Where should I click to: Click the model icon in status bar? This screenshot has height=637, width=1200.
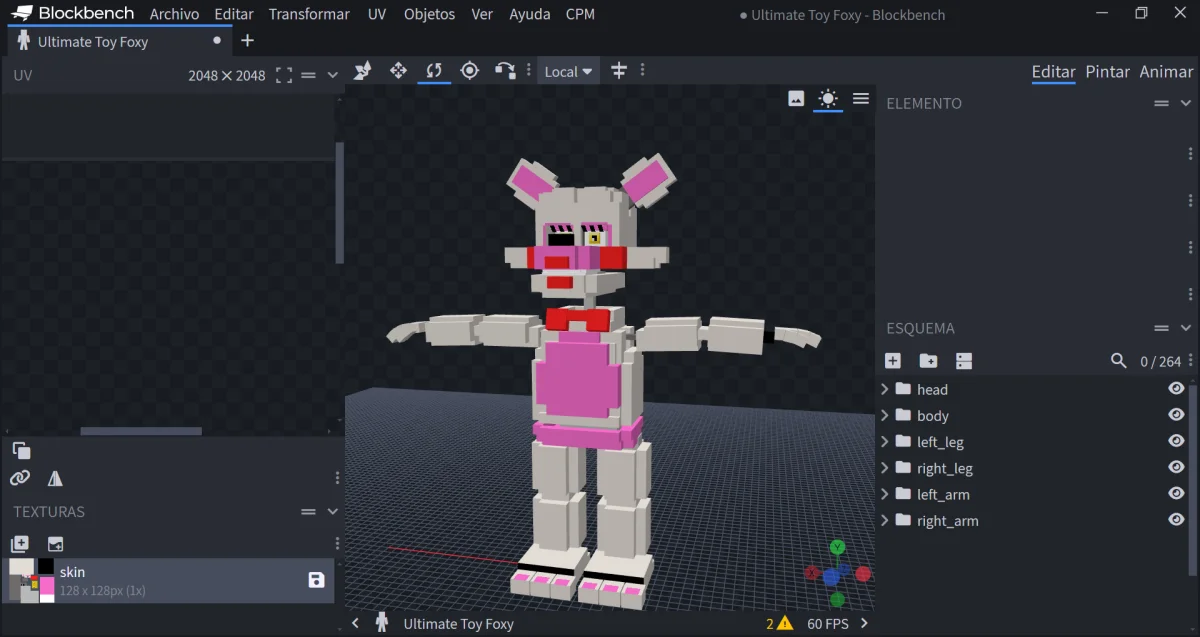pos(381,623)
